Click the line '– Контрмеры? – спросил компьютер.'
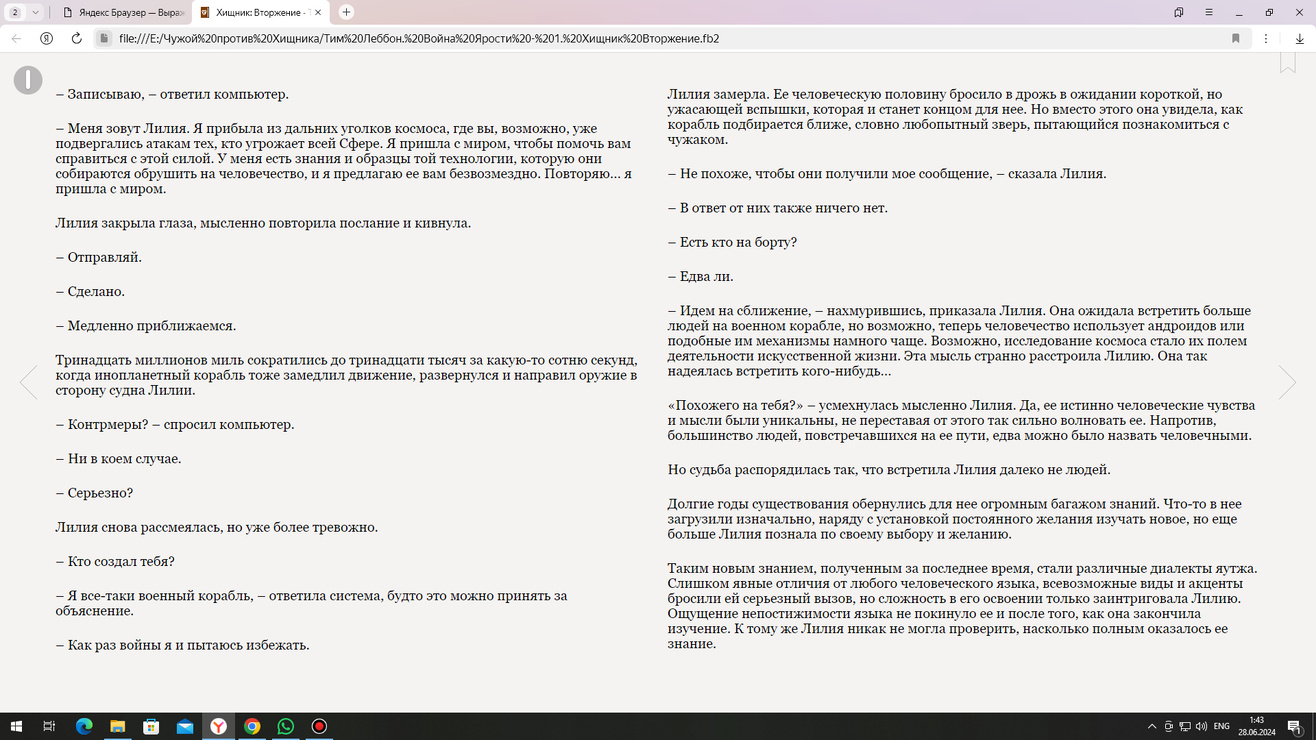 tap(175, 424)
